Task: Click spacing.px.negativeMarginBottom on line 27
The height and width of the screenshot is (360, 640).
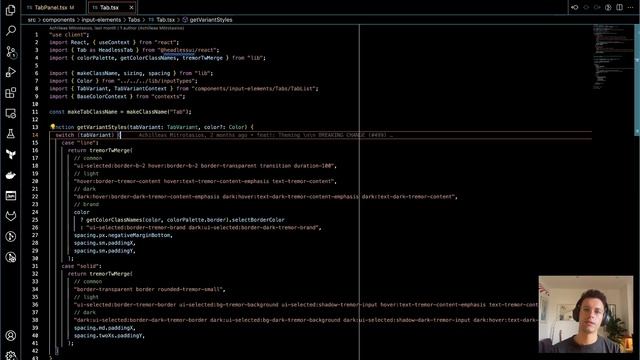Action: coord(123,235)
